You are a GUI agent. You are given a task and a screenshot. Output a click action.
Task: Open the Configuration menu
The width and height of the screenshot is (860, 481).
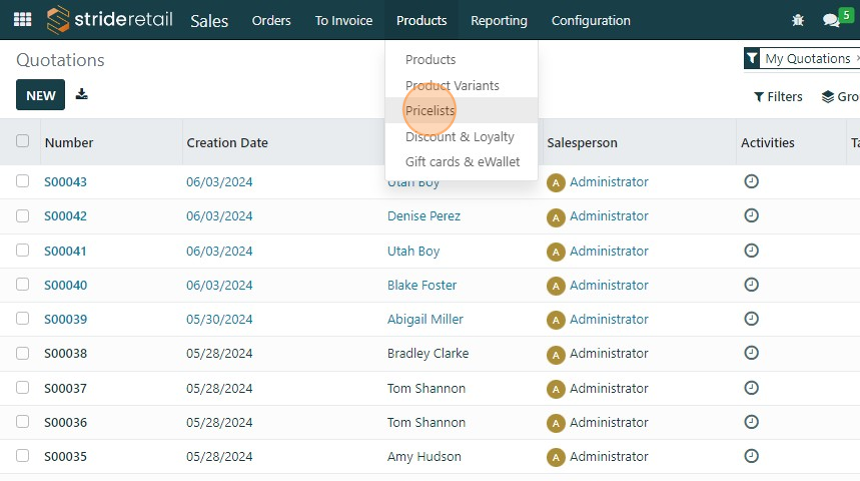point(591,20)
